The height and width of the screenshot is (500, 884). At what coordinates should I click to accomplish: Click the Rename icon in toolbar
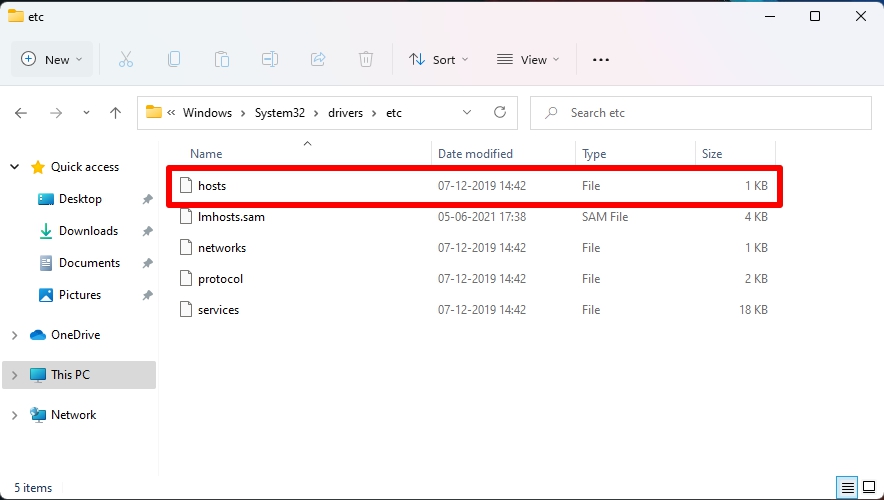[x=269, y=59]
